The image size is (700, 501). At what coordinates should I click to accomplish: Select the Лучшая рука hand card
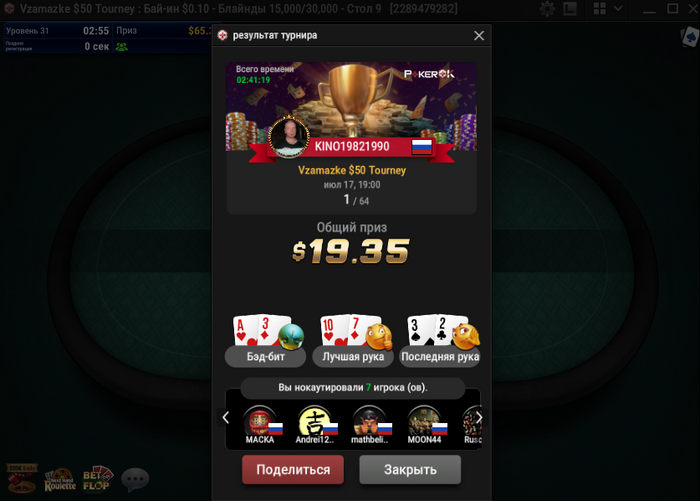(353, 340)
